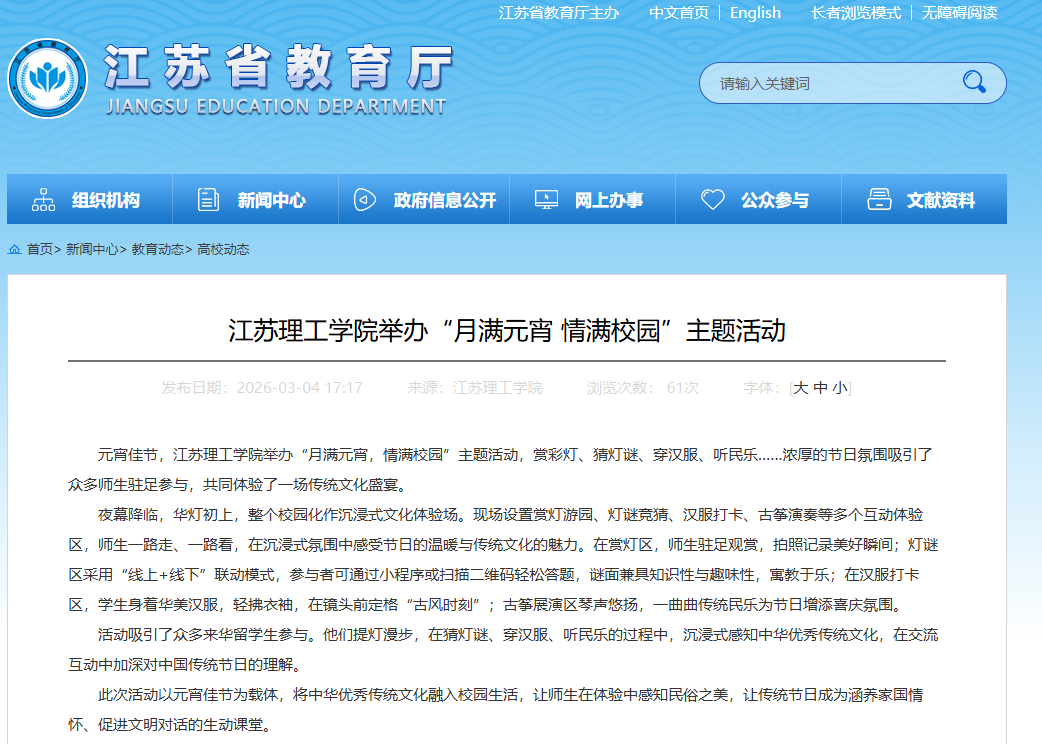Click the 文献资料 printer icon

(x=879, y=200)
